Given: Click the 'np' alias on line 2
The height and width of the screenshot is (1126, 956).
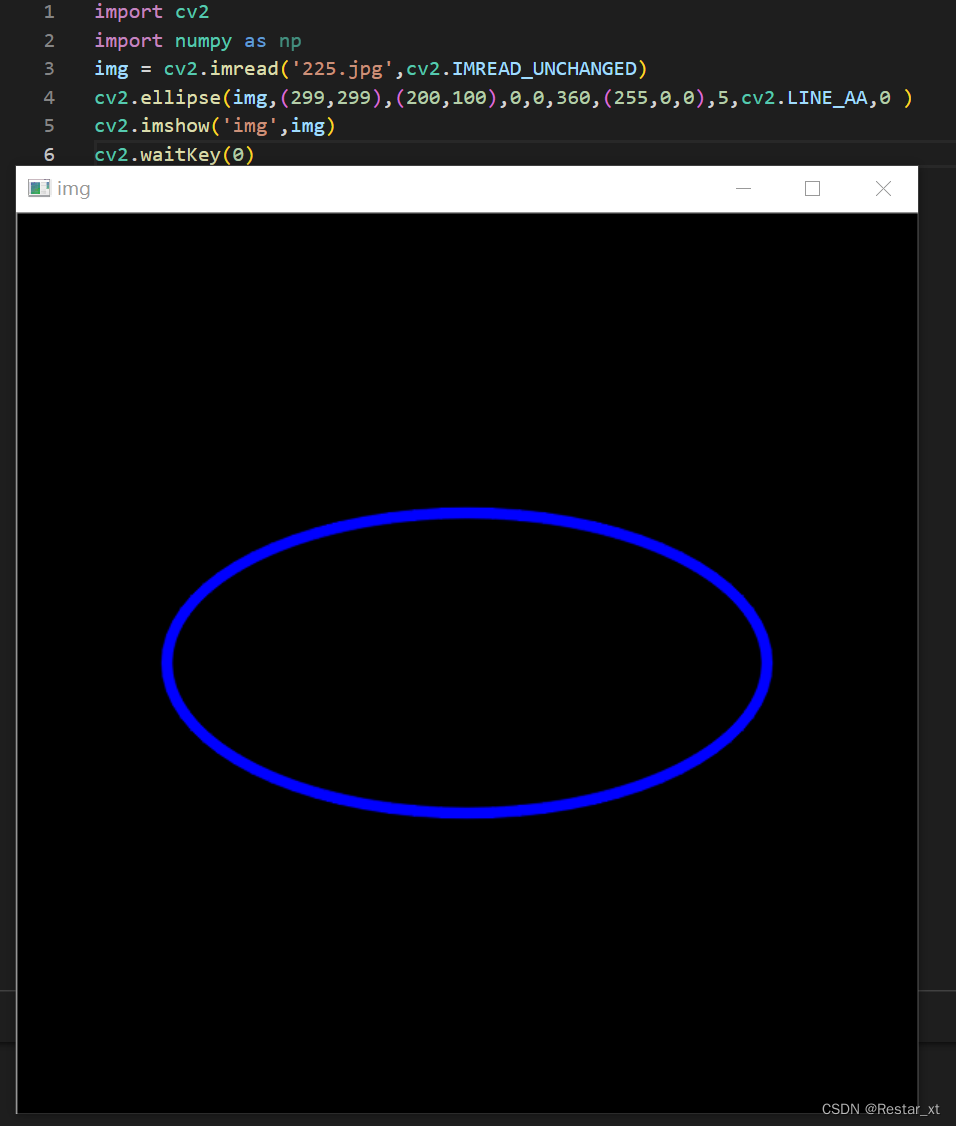Looking at the screenshot, I should pyautogui.click(x=290, y=42).
